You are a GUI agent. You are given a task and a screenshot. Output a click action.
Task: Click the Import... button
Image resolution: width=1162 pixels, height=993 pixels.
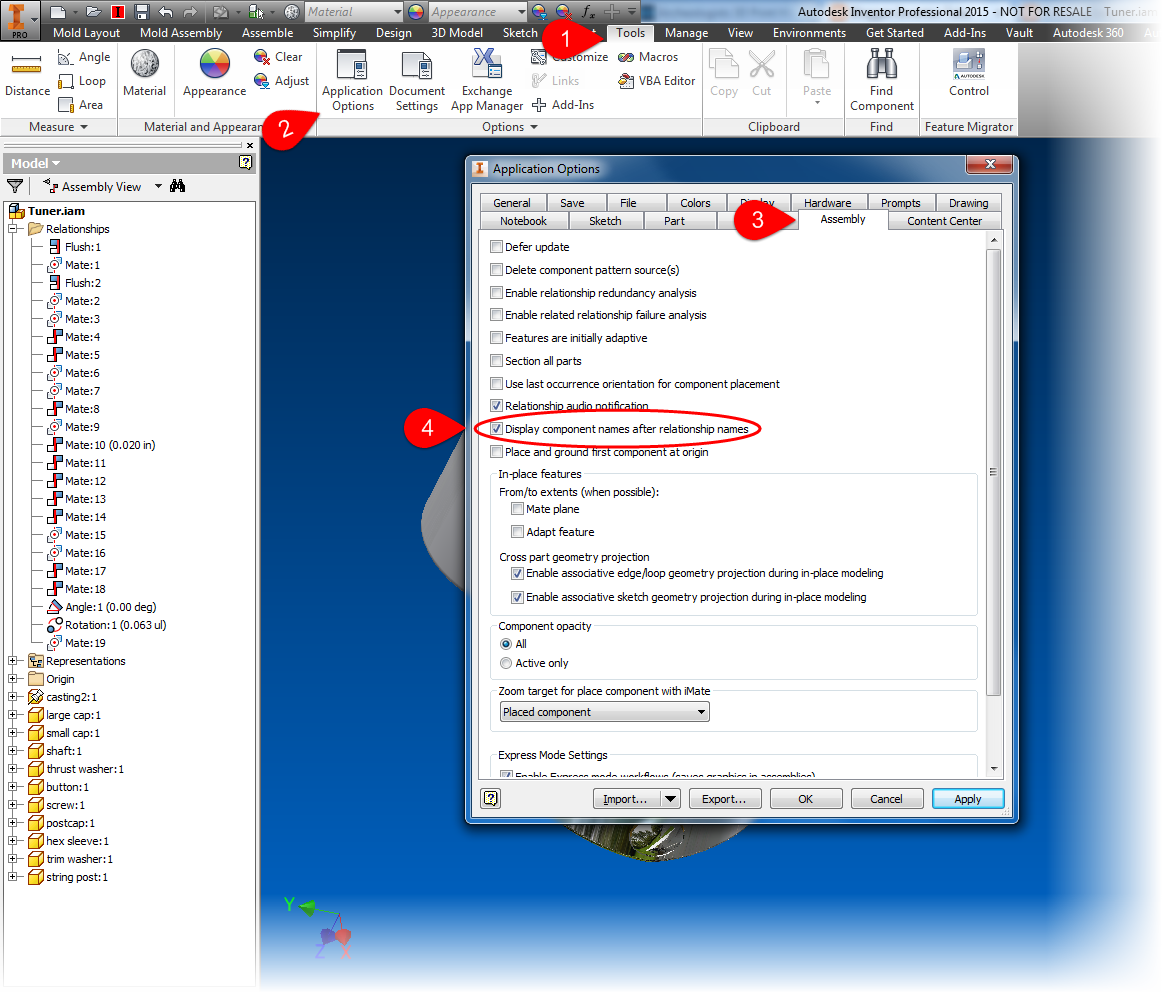pos(626,799)
